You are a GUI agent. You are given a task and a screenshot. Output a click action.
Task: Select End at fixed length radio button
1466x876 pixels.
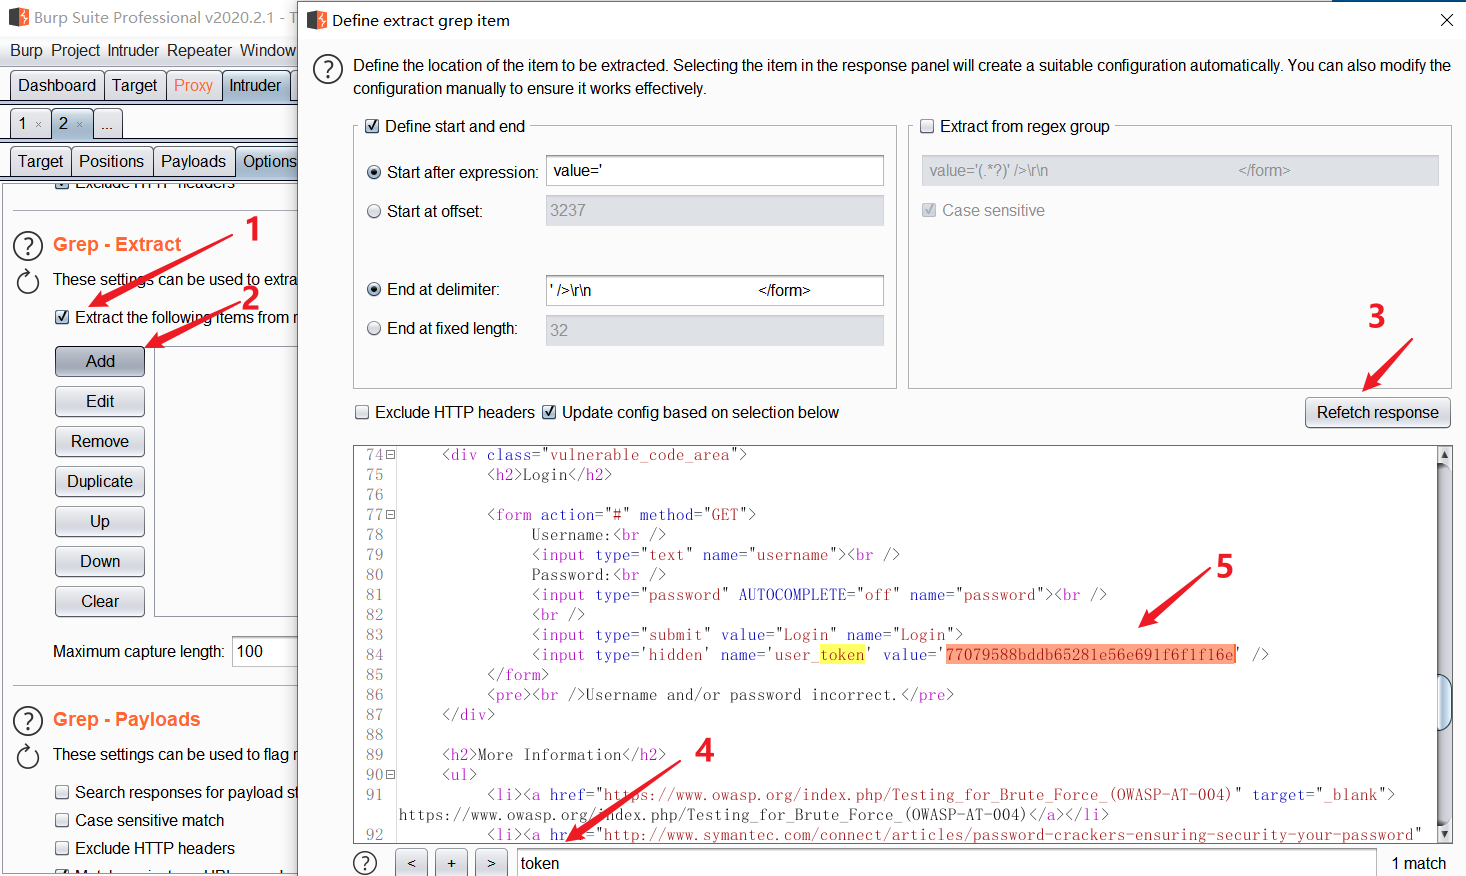(x=374, y=328)
